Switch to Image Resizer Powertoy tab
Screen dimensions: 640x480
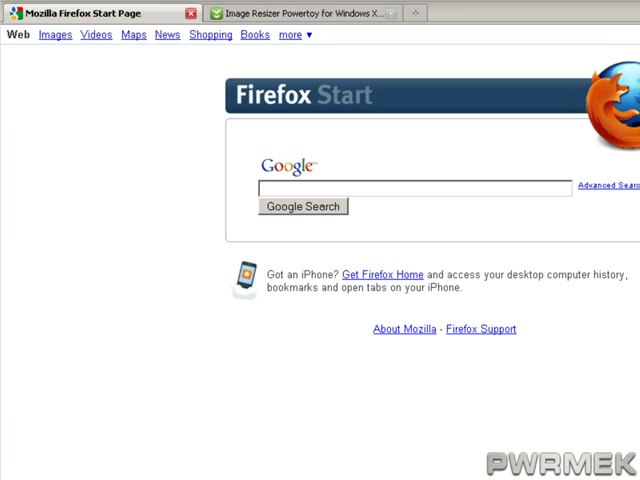pyautogui.click(x=302, y=13)
